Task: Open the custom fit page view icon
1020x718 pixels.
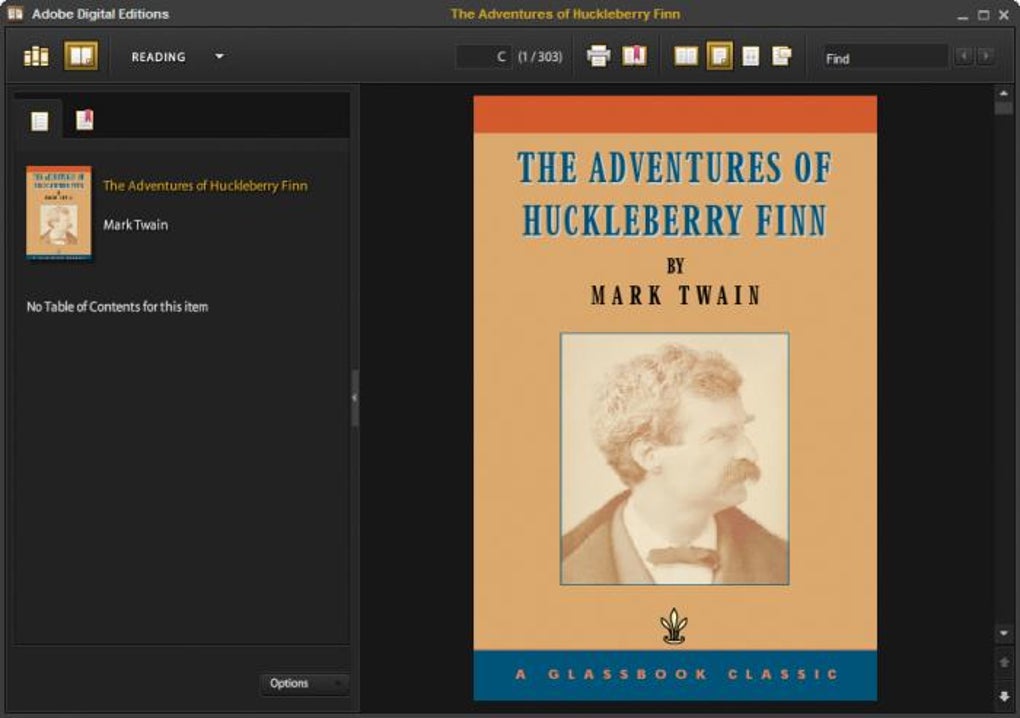Action: (782, 56)
